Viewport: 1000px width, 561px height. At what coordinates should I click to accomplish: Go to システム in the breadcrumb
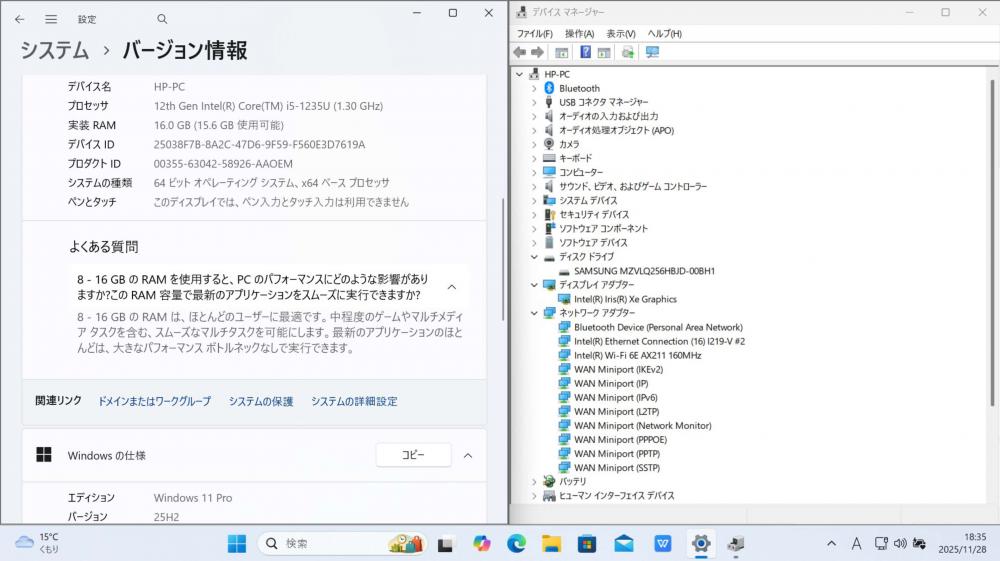tap(54, 50)
